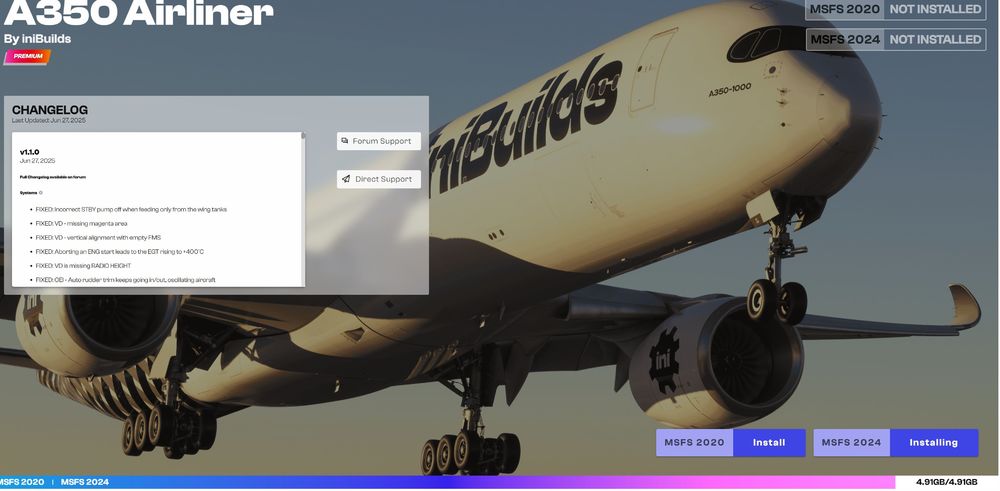This screenshot has width=1000, height=491.
Task: Click the 'By iniBuilds' developer name
Action: coord(38,39)
